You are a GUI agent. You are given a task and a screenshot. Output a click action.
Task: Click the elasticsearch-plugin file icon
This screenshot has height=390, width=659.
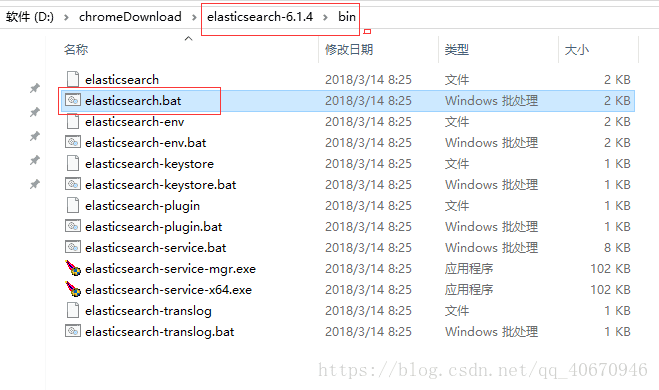click(73, 206)
